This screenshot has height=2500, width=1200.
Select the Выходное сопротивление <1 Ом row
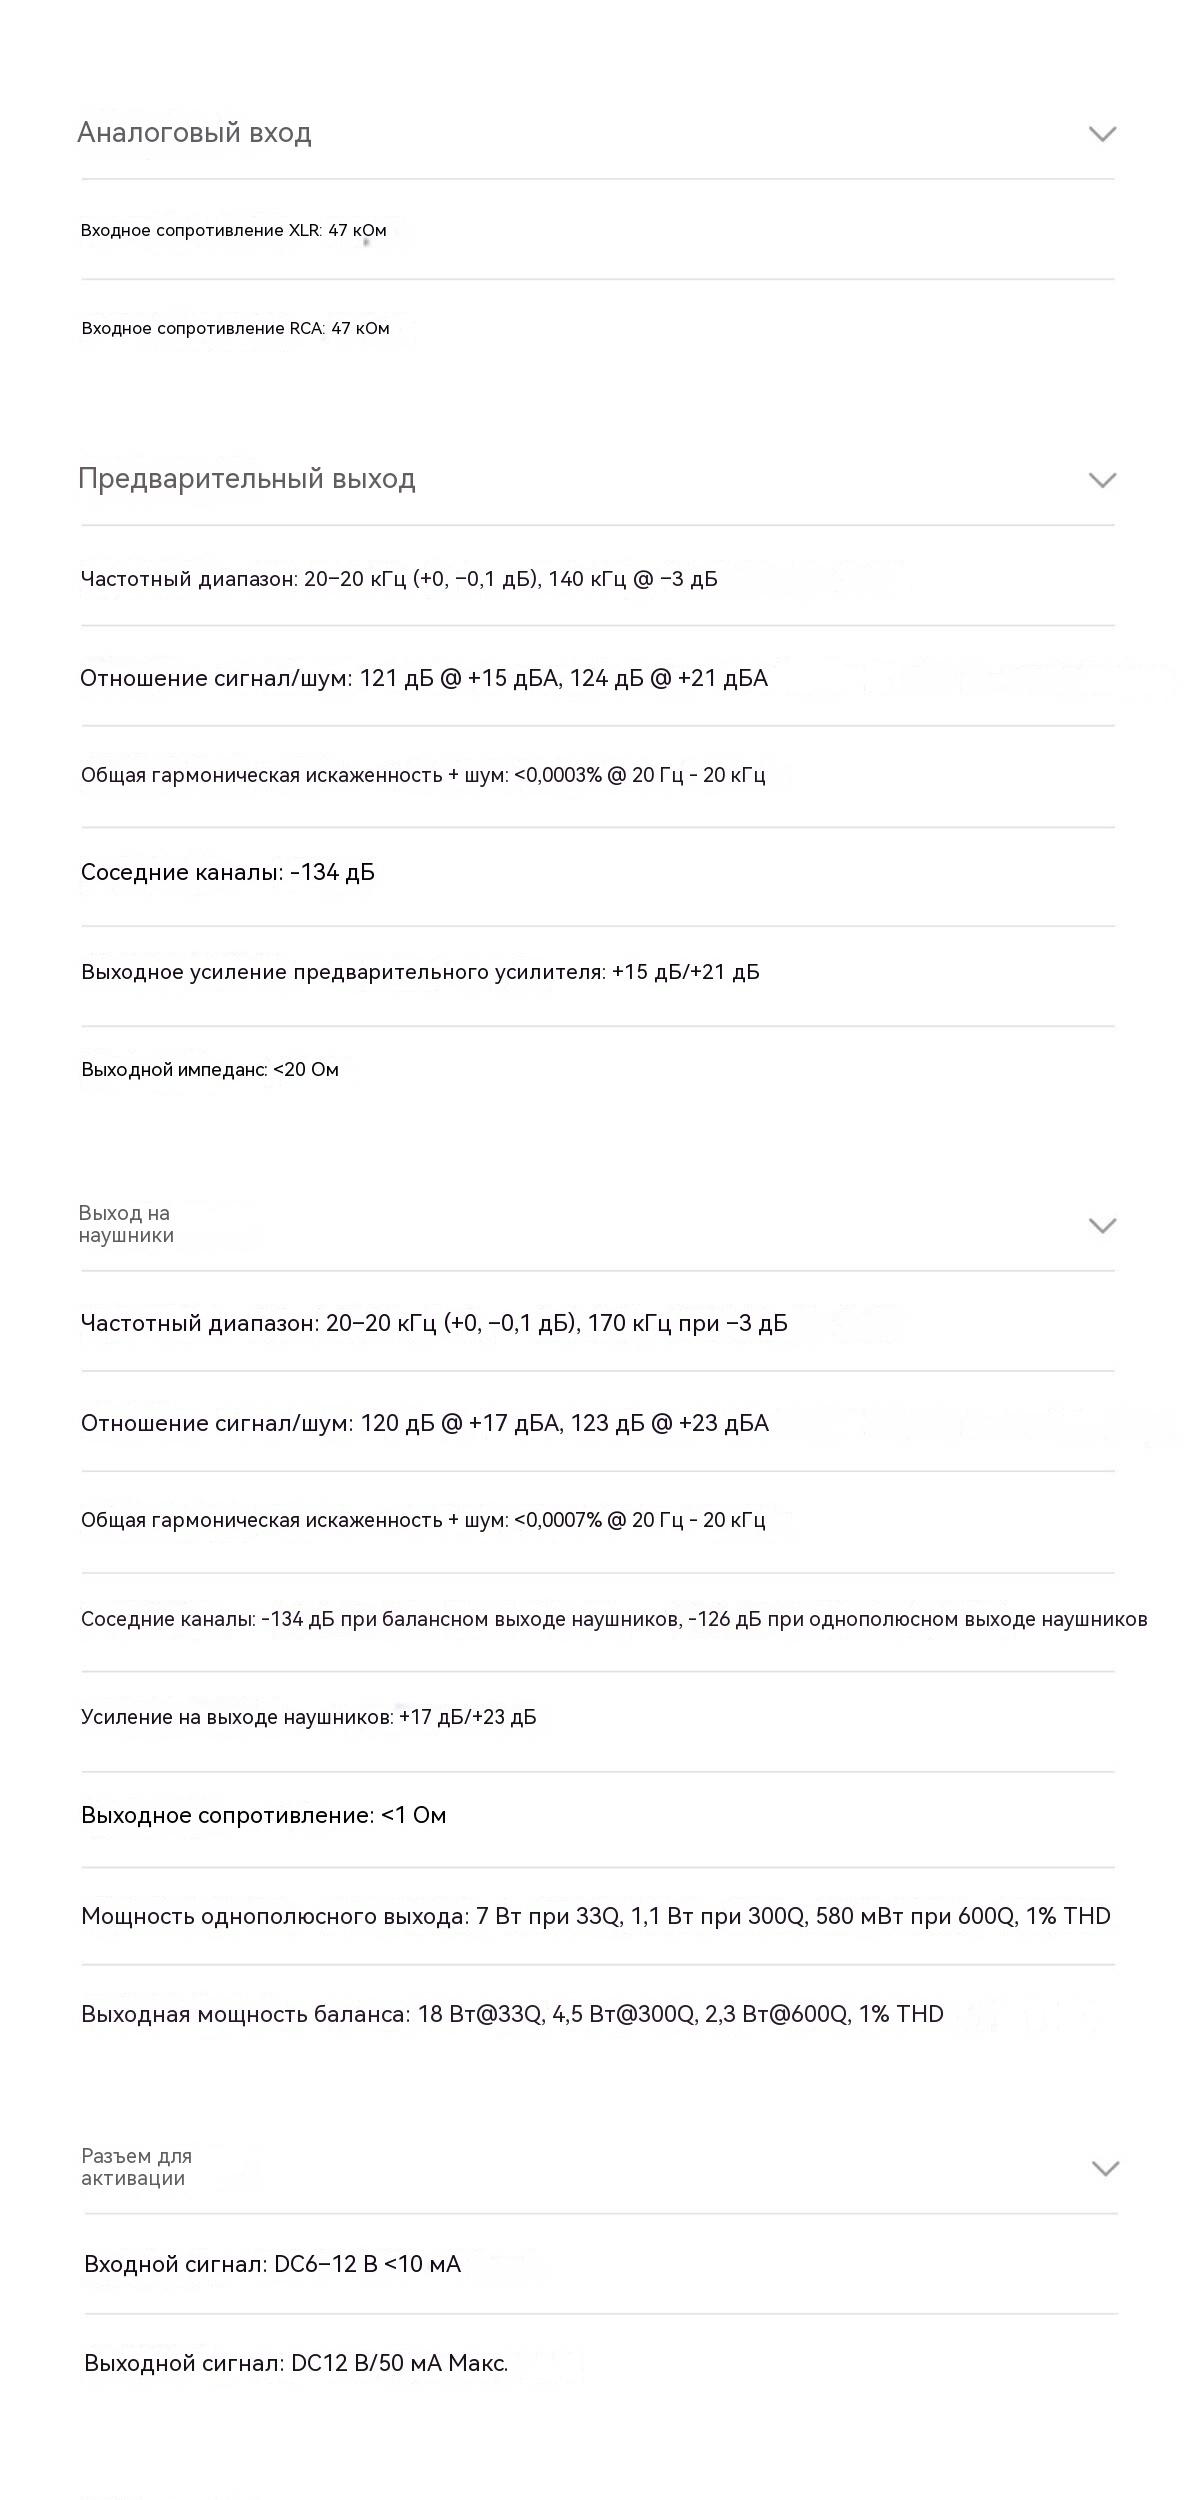tap(598, 1815)
